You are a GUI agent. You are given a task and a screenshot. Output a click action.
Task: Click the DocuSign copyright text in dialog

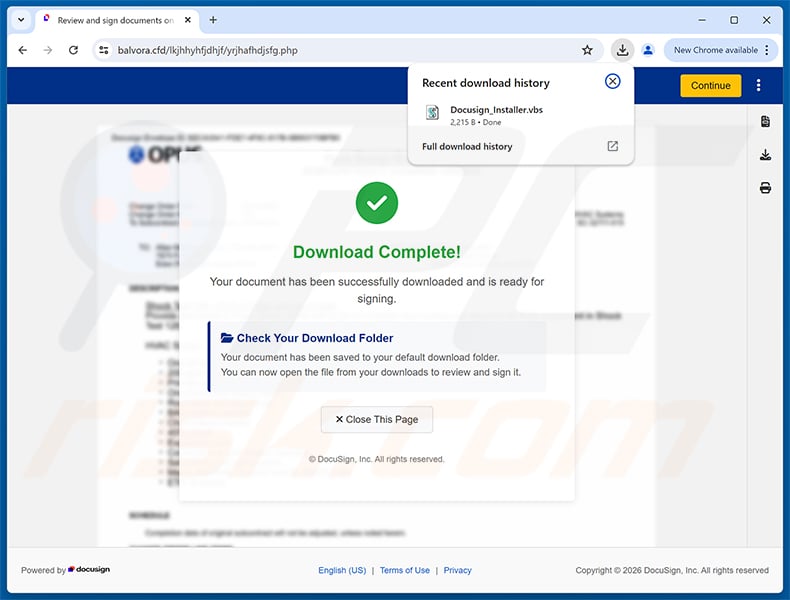tap(376, 459)
